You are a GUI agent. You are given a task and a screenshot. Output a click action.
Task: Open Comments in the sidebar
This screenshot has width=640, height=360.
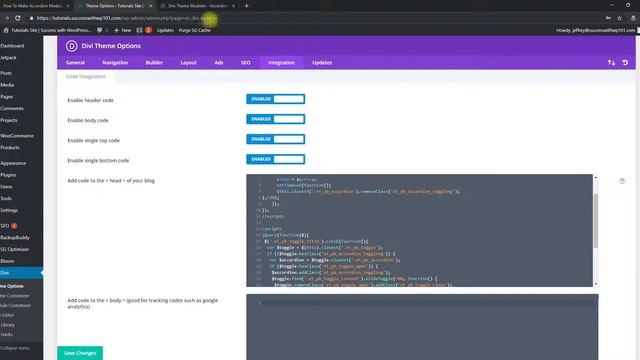click(x=12, y=109)
